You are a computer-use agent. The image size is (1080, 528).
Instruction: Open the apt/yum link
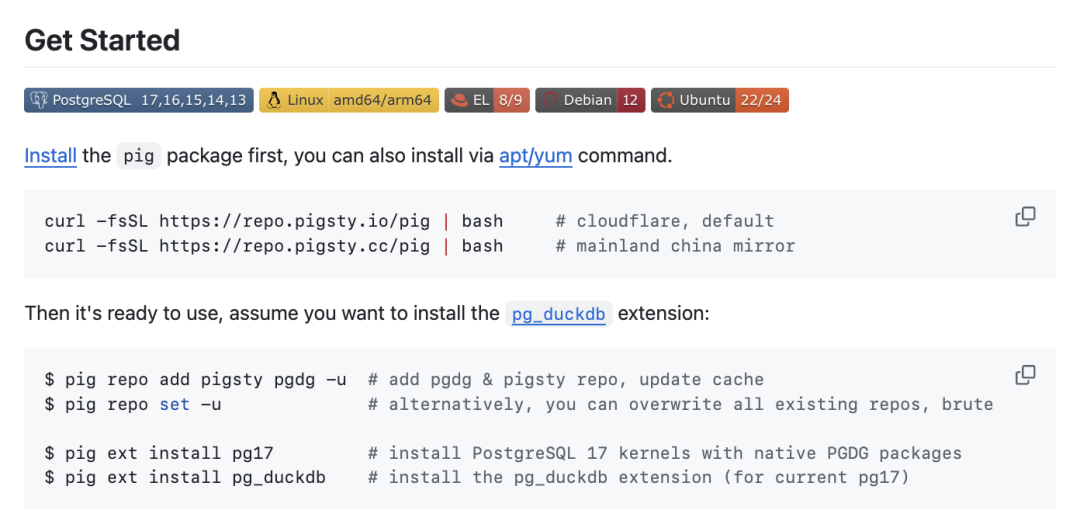click(535, 156)
